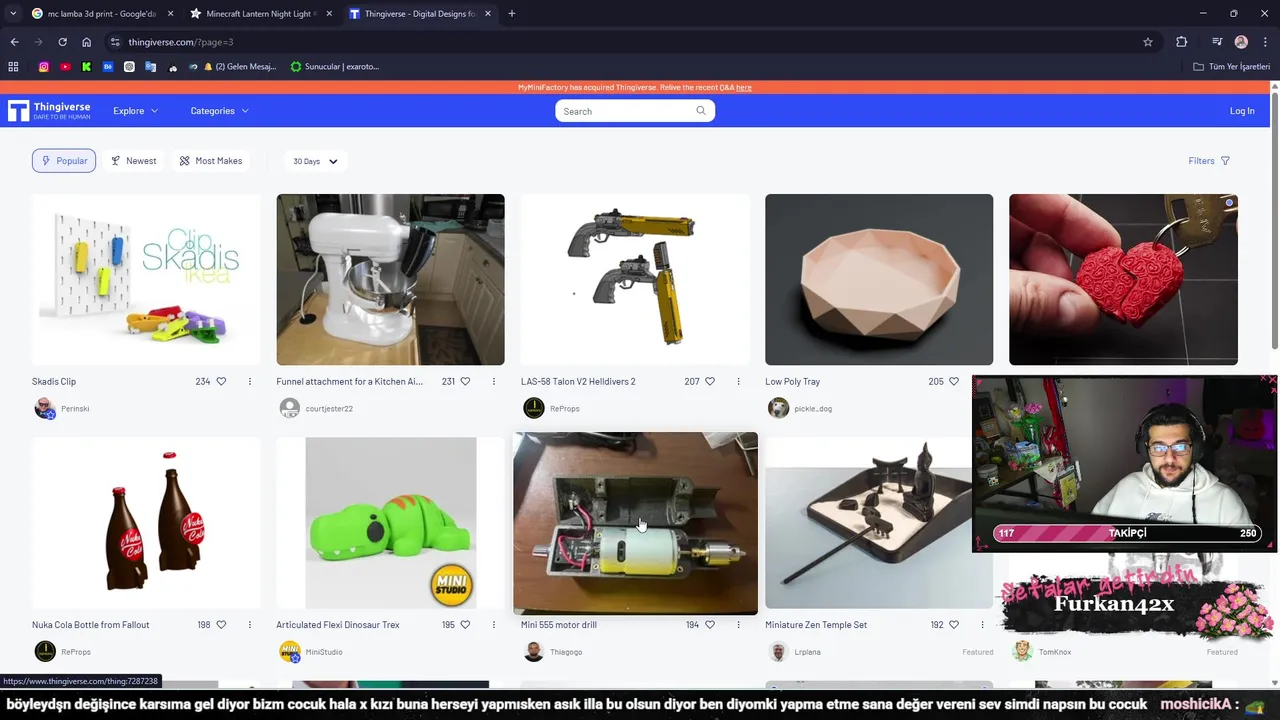Open Sunucular exaroton bookmark
Screen dimensions: 1280x720
(x=335, y=67)
